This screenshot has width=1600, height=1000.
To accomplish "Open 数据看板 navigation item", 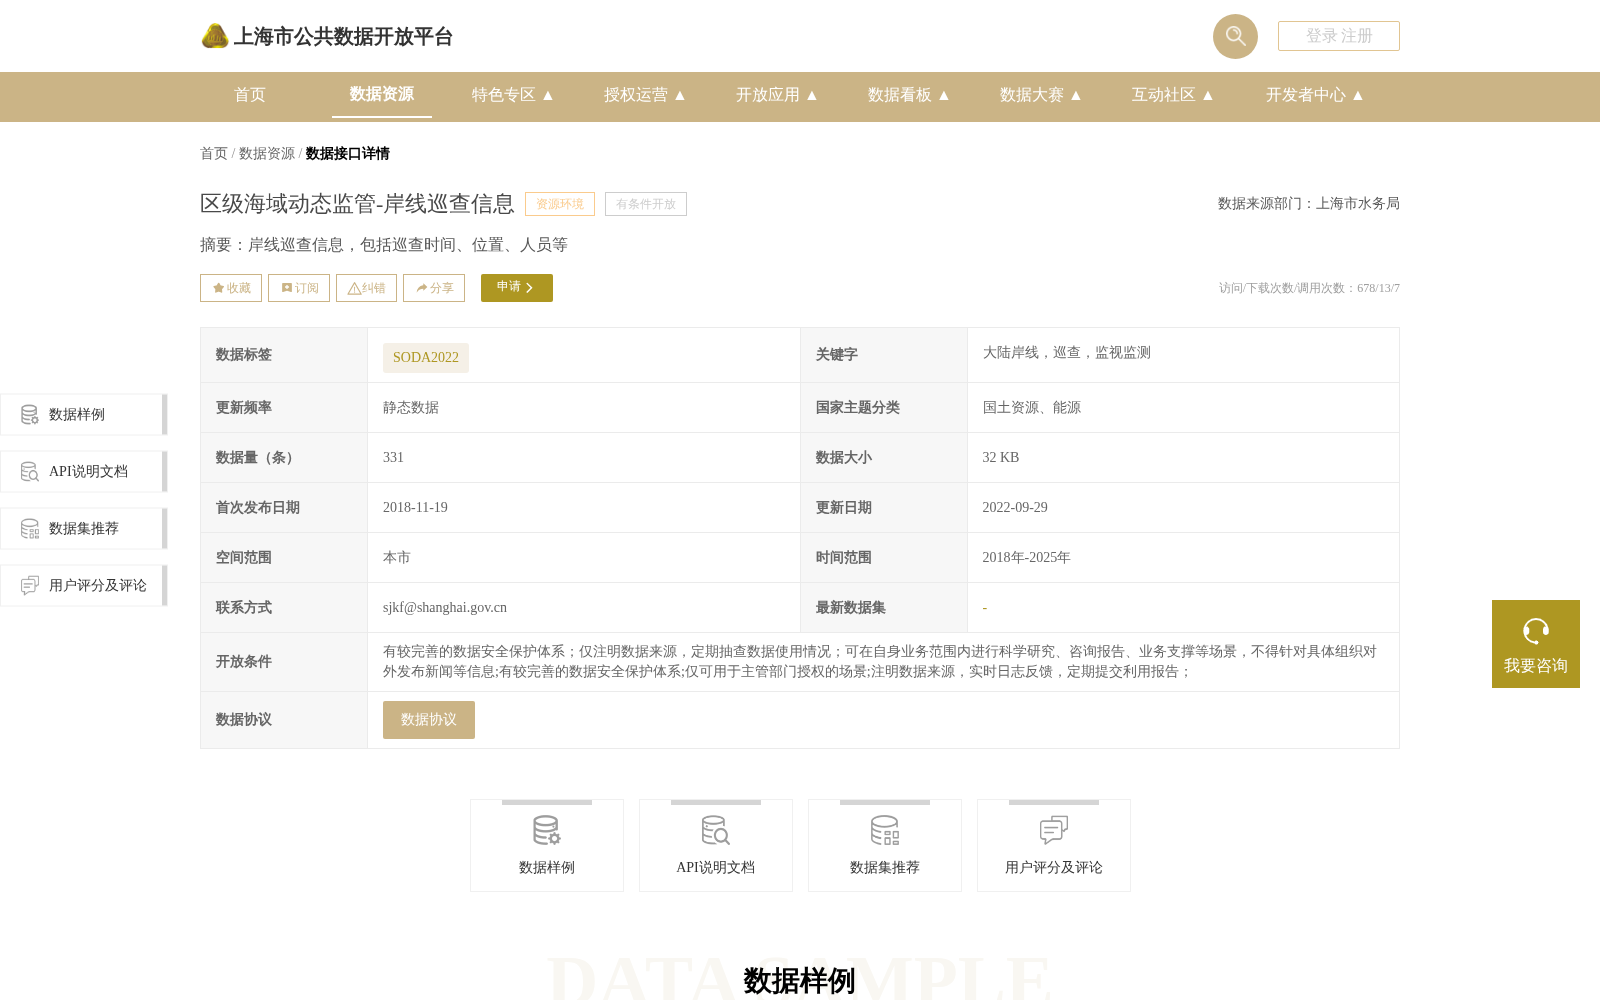I will point(900,95).
